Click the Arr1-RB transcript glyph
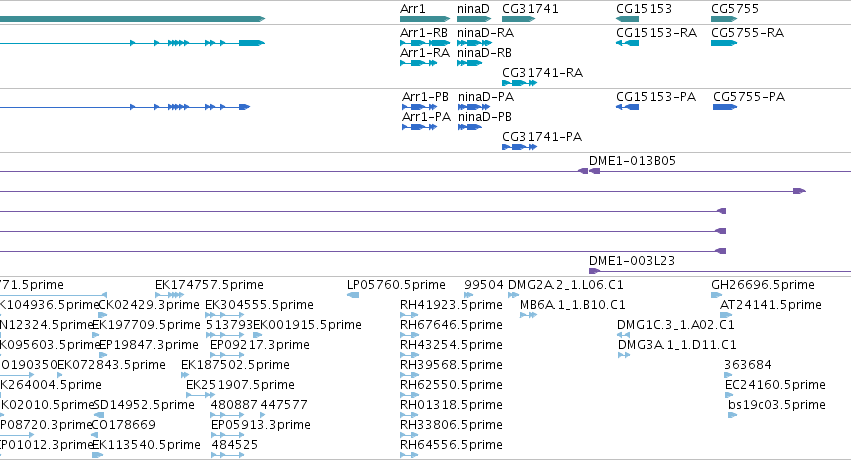Screen dimensions: 851x460 [425, 43]
